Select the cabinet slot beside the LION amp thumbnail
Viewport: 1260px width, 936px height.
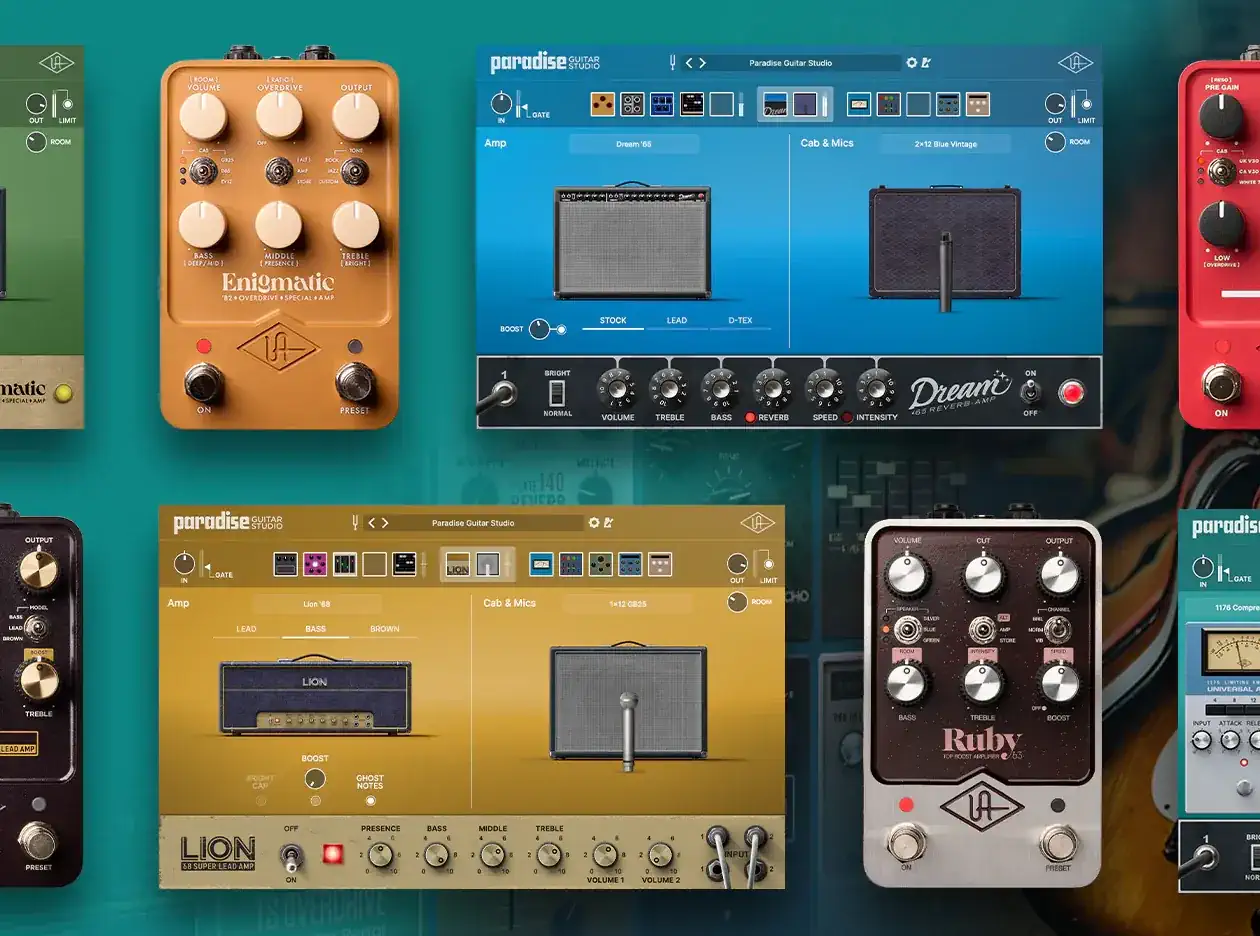pyautogui.click(x=488, y=564)
